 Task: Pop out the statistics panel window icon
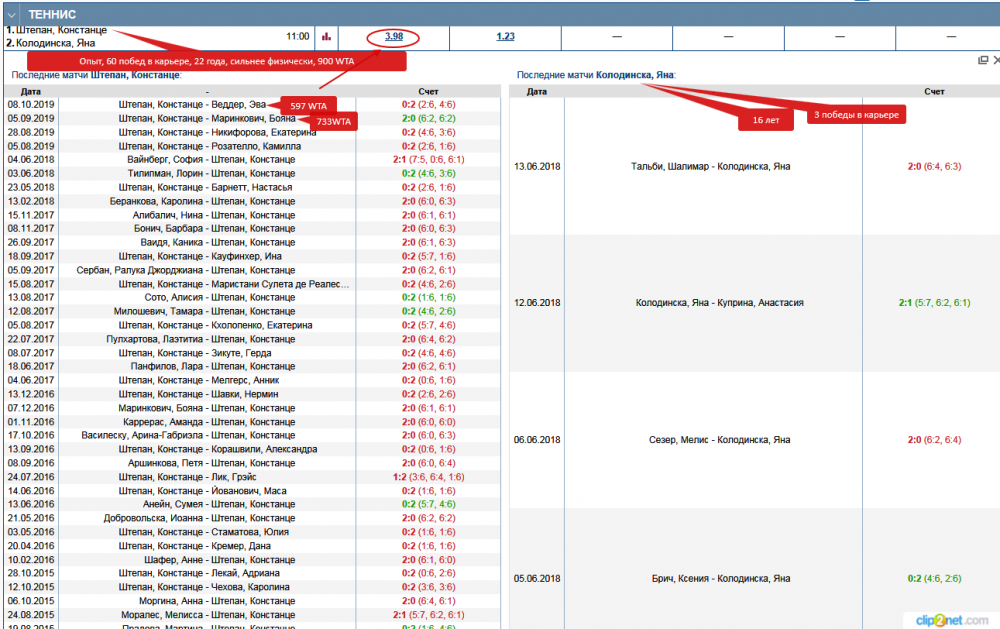[982, 60]
